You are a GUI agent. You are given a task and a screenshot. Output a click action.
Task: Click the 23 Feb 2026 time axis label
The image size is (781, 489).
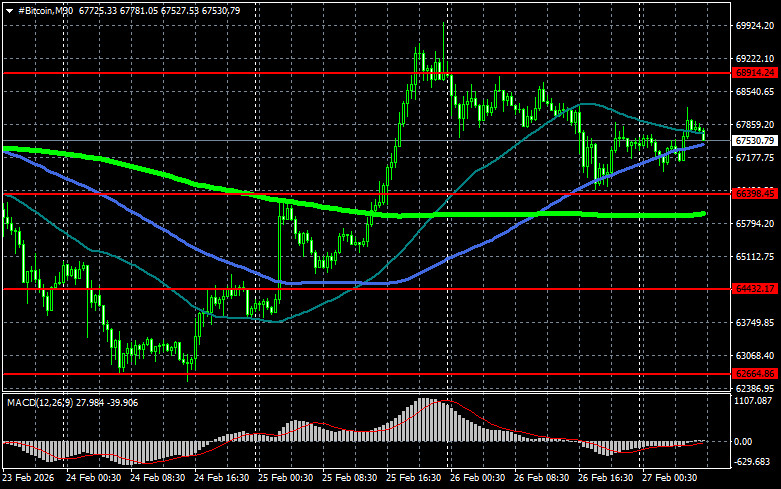tap(28, 478)
